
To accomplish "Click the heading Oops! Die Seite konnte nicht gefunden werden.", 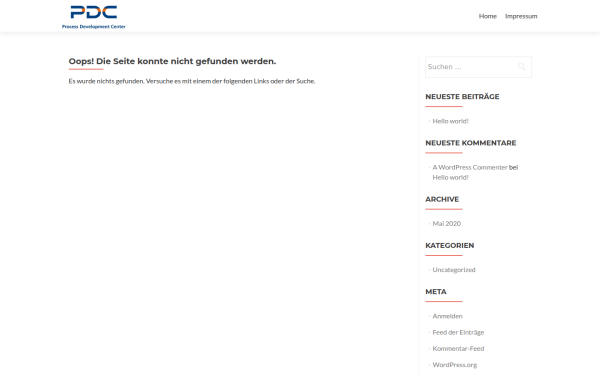I will pyautogui.click(x=172, y=61).
